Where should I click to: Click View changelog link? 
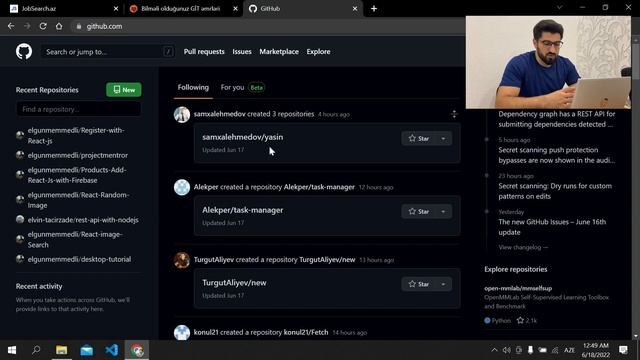523,247
